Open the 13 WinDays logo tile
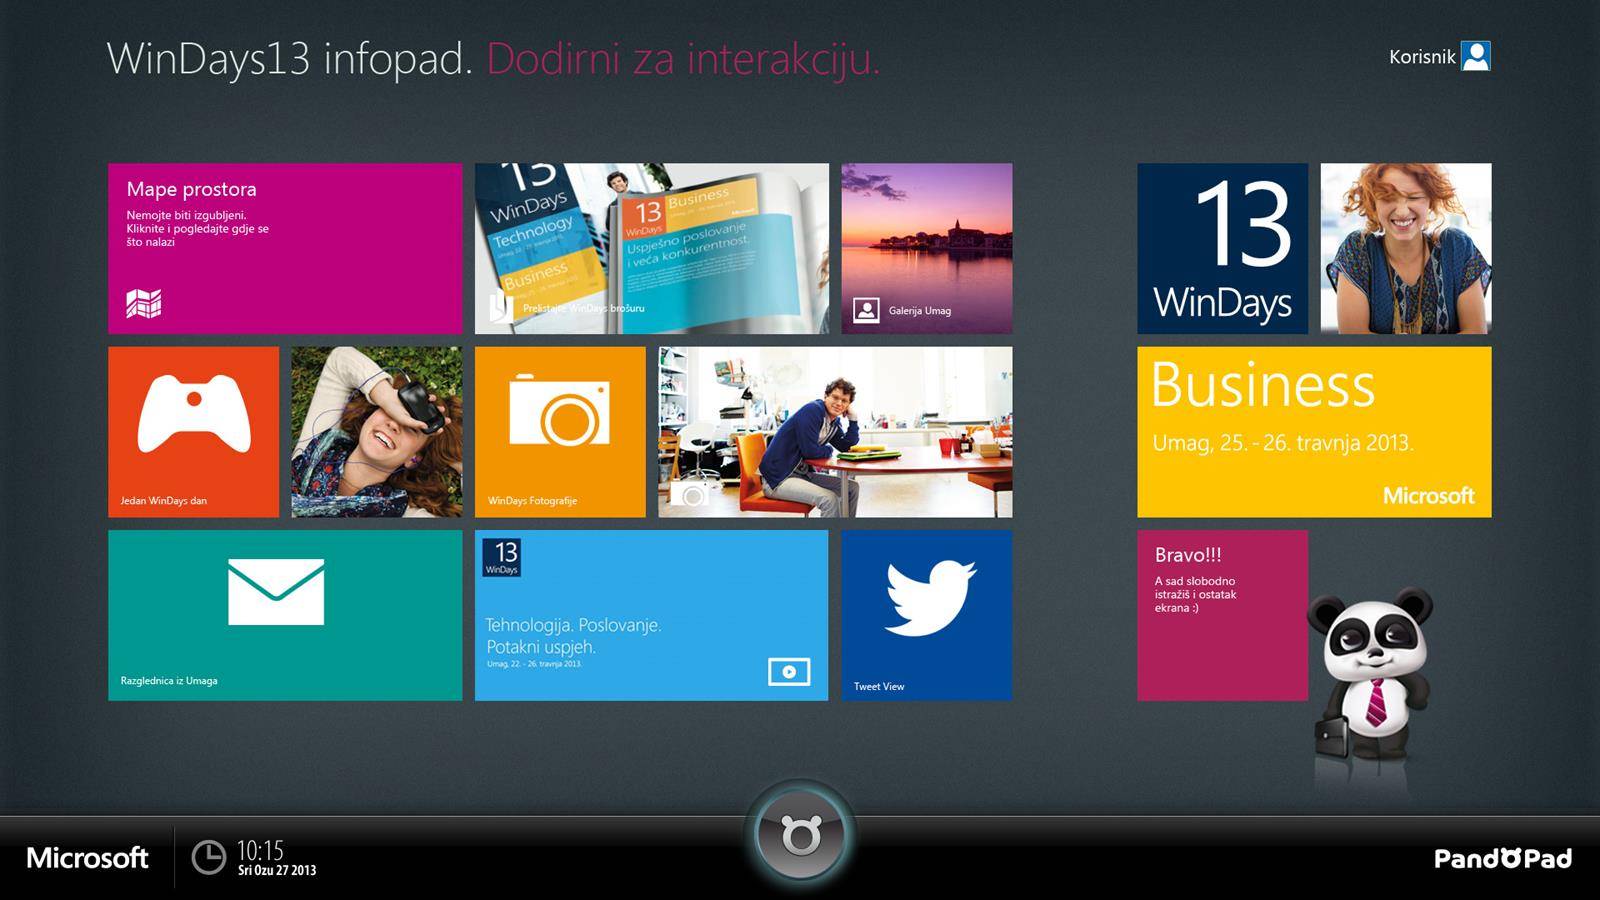Screen dimensions: 1600x900 [1222, 248]
